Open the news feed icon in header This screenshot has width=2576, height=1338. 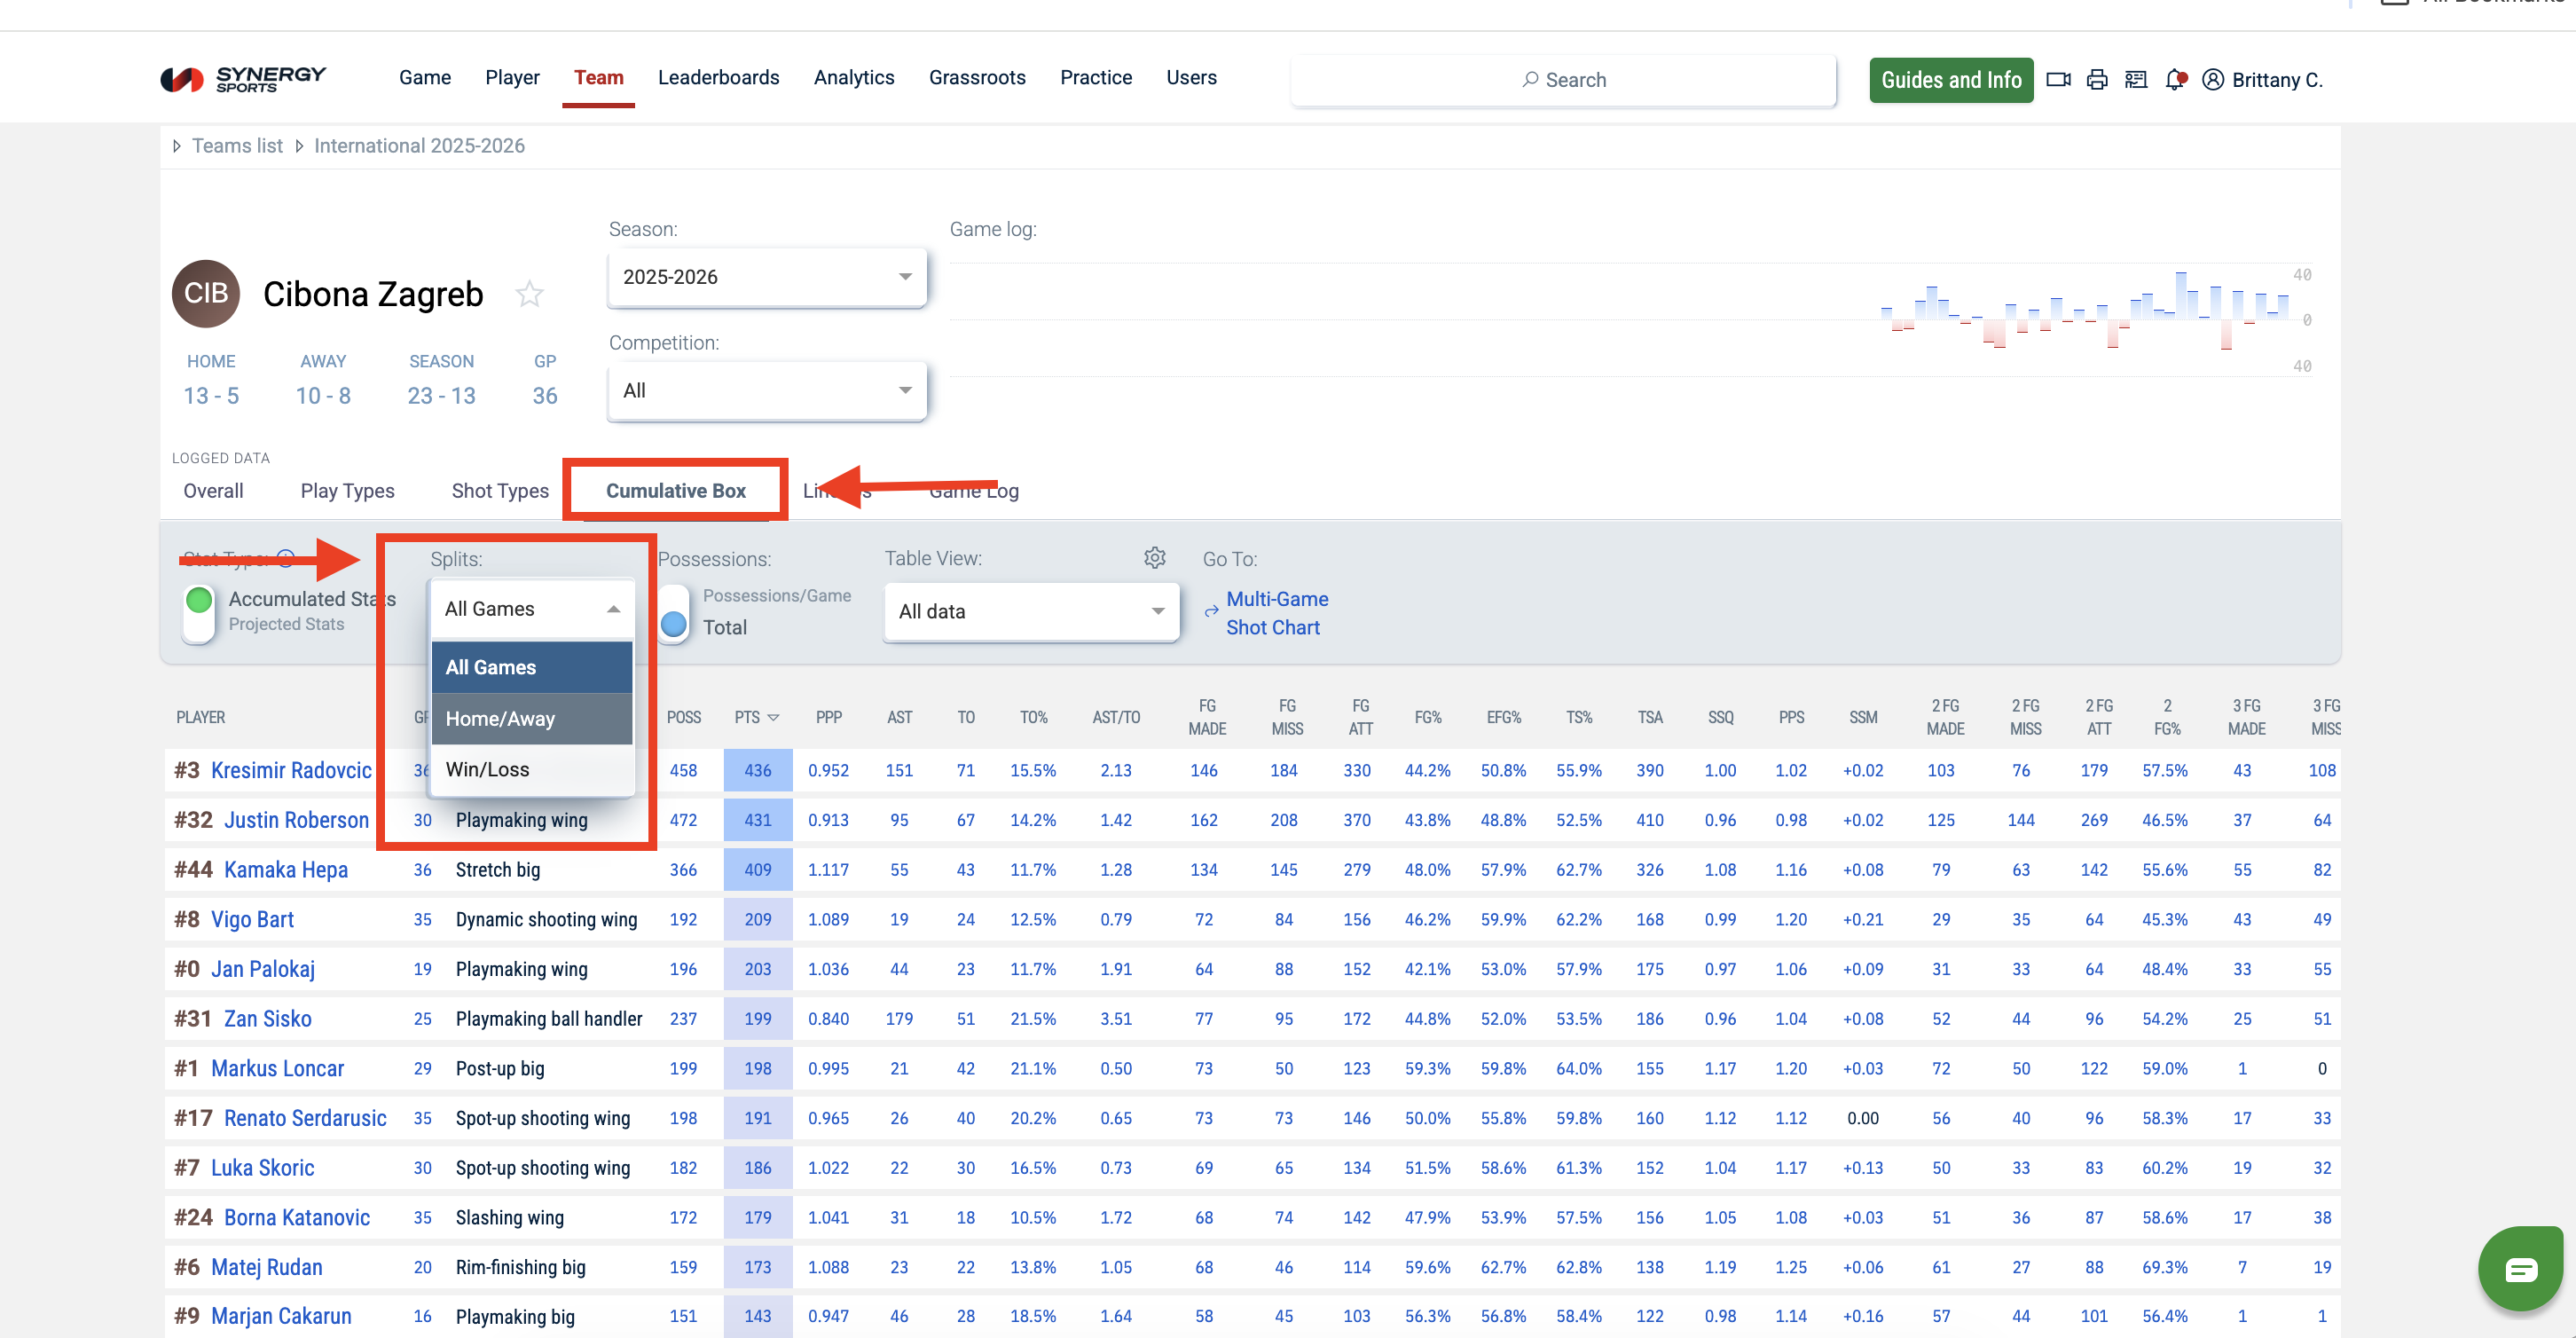pos(2136,80)
